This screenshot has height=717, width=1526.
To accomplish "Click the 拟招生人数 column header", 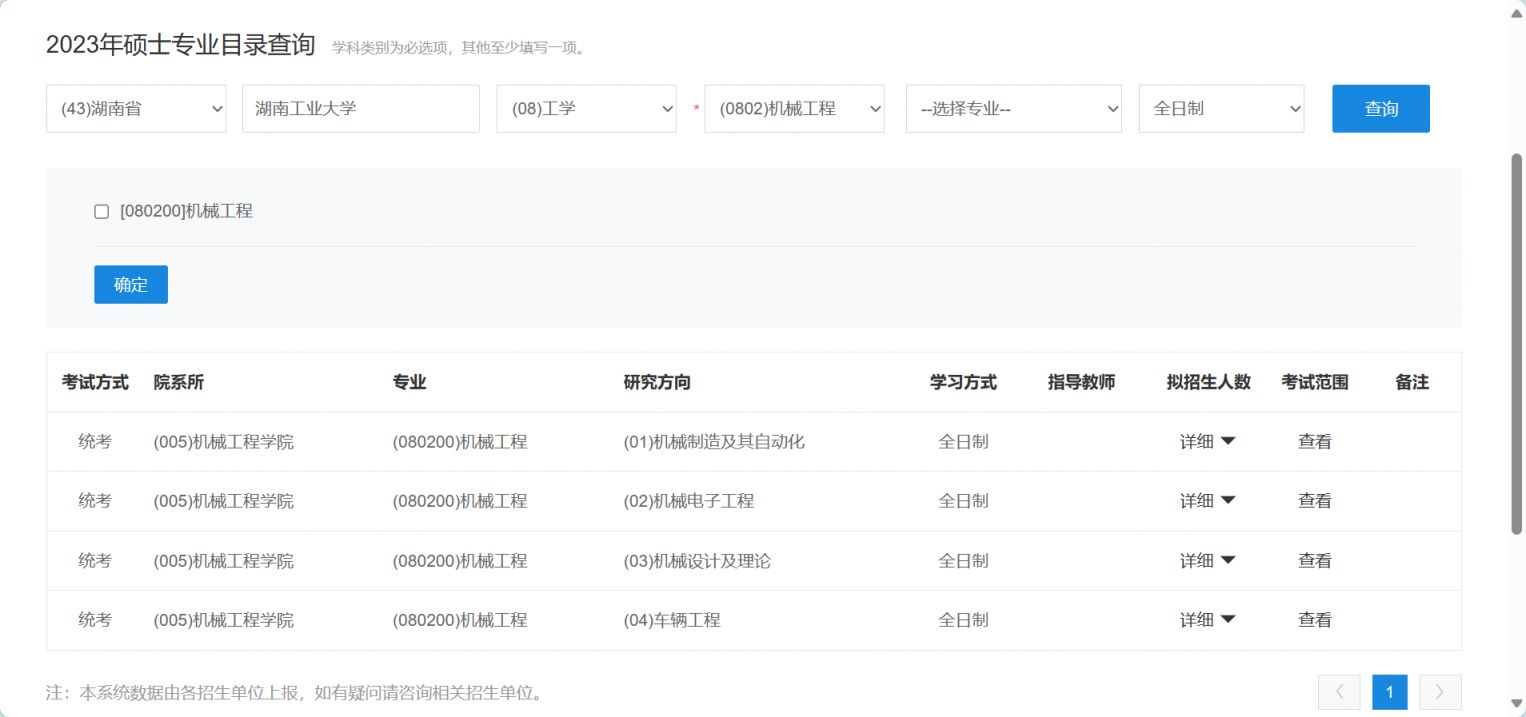I will click(x=1208, y=382).
